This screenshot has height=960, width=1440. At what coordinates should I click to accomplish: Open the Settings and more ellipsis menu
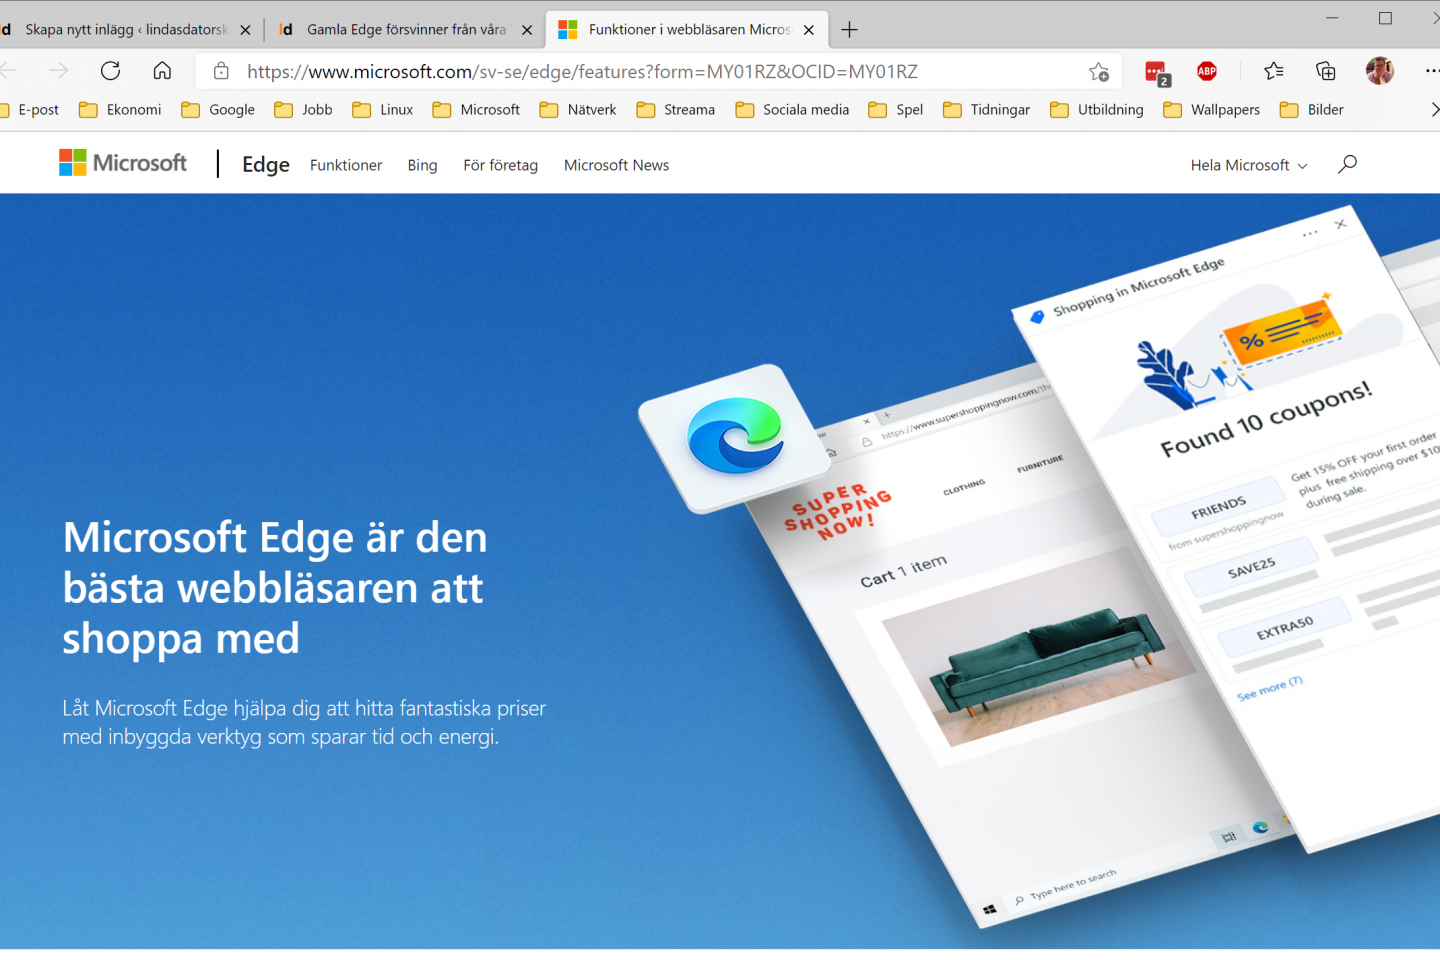click(x=1431, y=71)
